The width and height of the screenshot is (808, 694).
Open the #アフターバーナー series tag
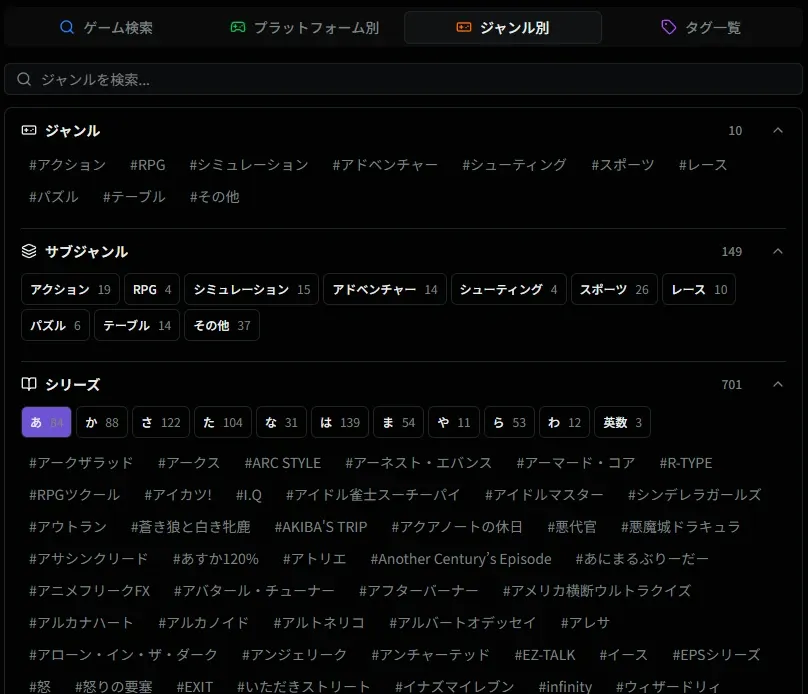(x=418, y=590)
